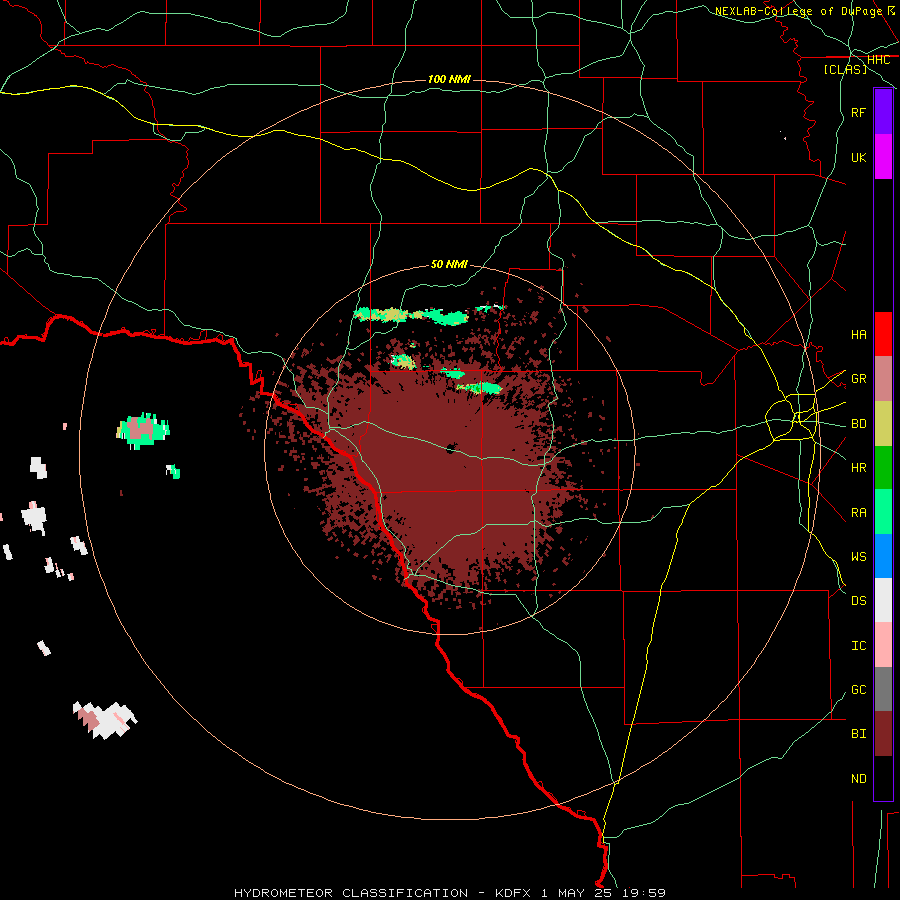Click the long green rain band near 50 NMI label
Viewport: 900px width, 900px height.
click(412, 315)
